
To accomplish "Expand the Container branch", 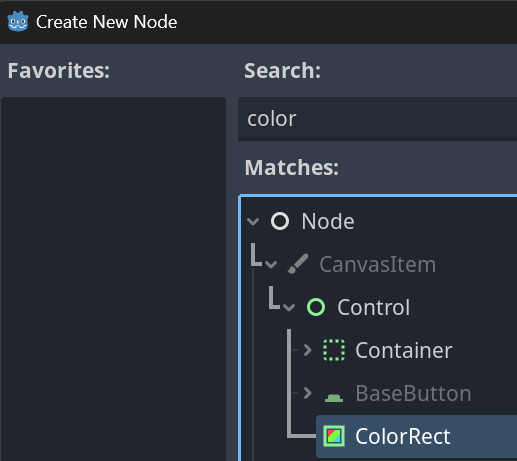I will click(307, 350).
